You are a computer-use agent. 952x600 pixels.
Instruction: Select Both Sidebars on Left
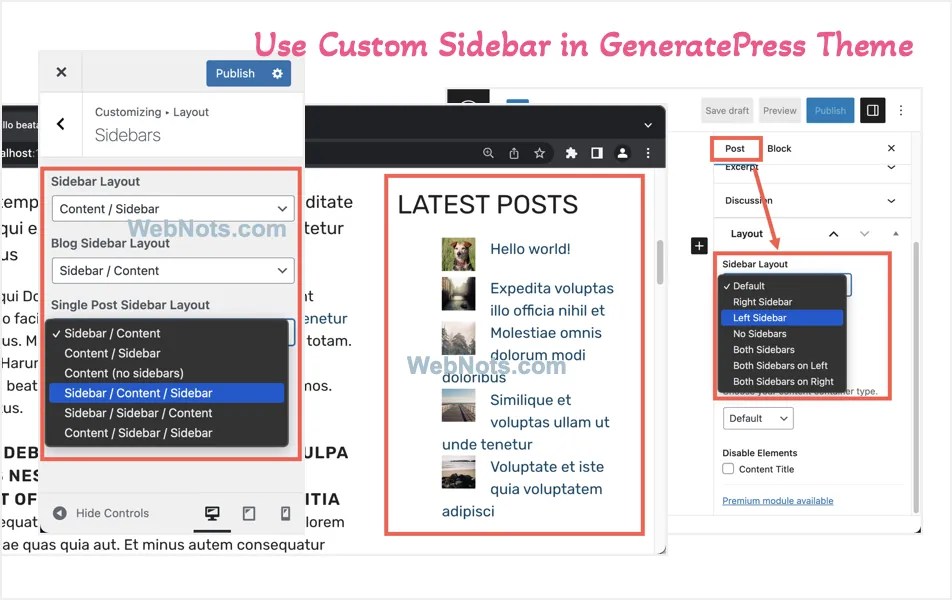click(x=782, y=366)
